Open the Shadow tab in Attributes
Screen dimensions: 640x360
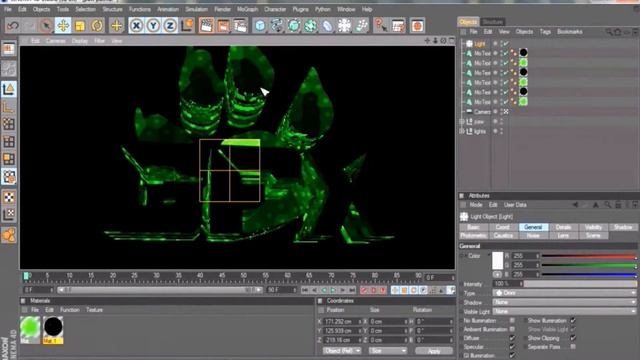(x=623, y=227)
